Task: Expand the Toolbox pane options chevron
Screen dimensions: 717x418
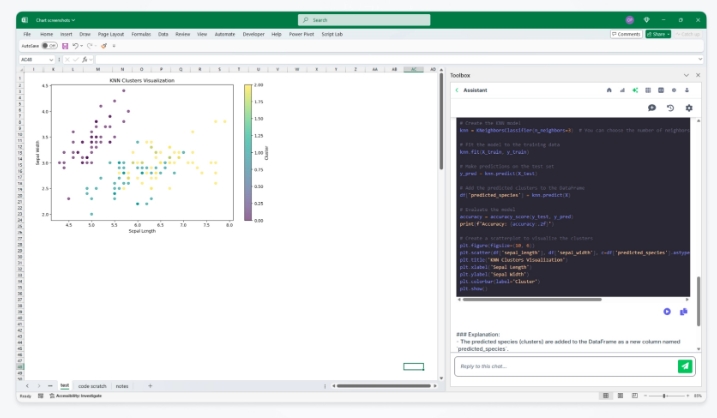Action: tap(685, 75)
